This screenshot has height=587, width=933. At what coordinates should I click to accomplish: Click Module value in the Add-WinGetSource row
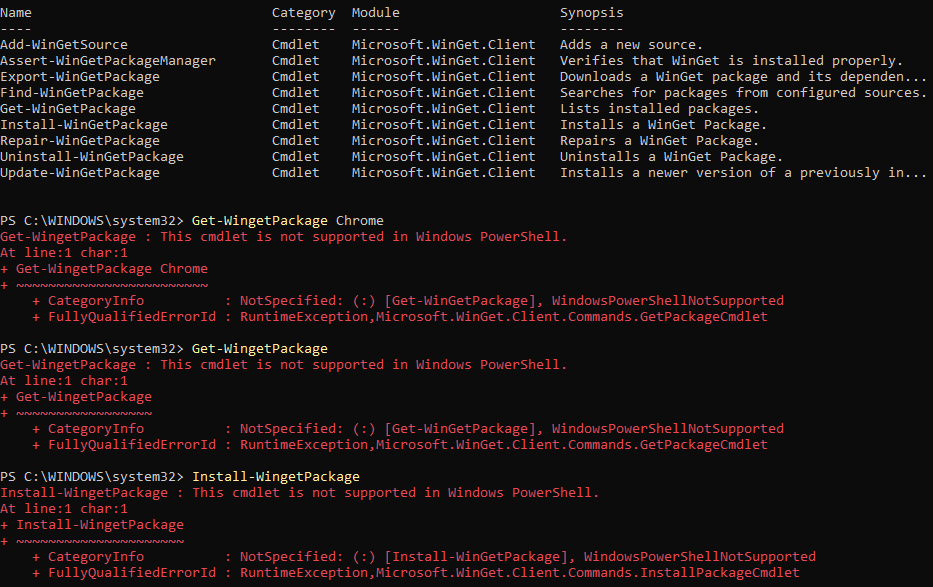pos(443,45)
